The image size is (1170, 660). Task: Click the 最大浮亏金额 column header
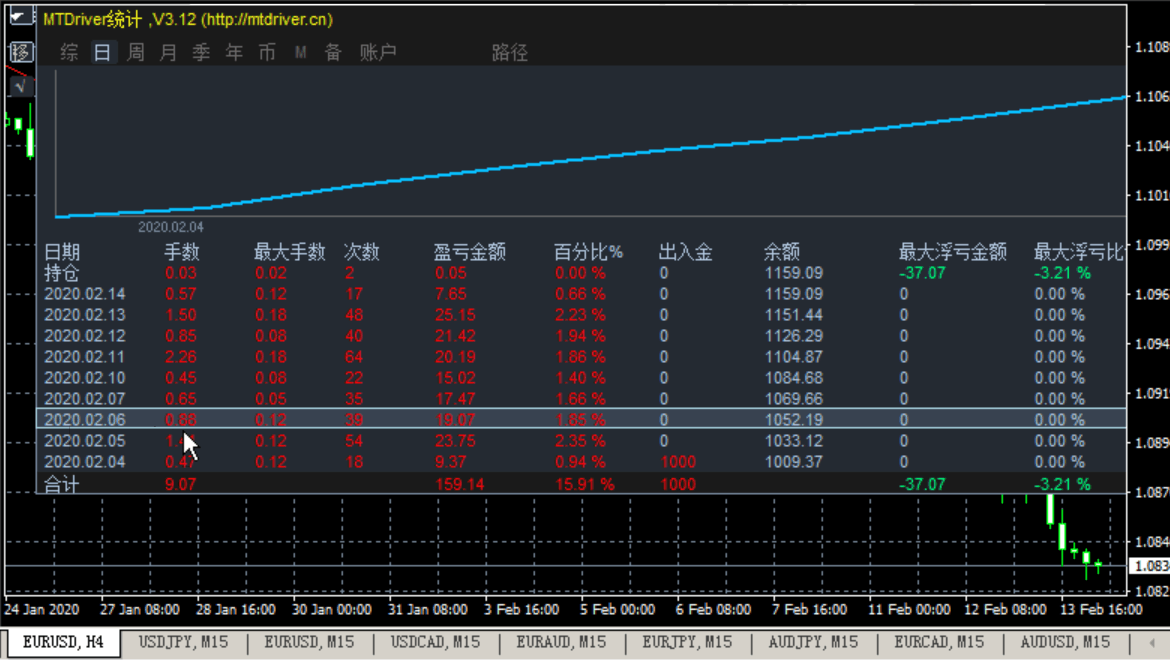point(953,252)
